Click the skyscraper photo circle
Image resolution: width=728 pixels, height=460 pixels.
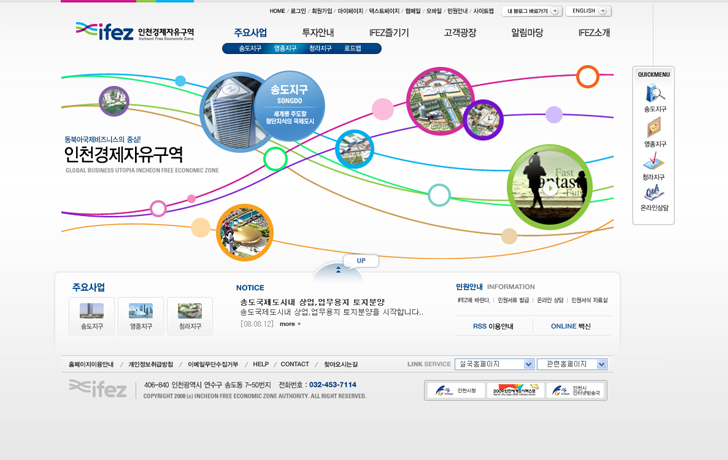coord(232,113)
